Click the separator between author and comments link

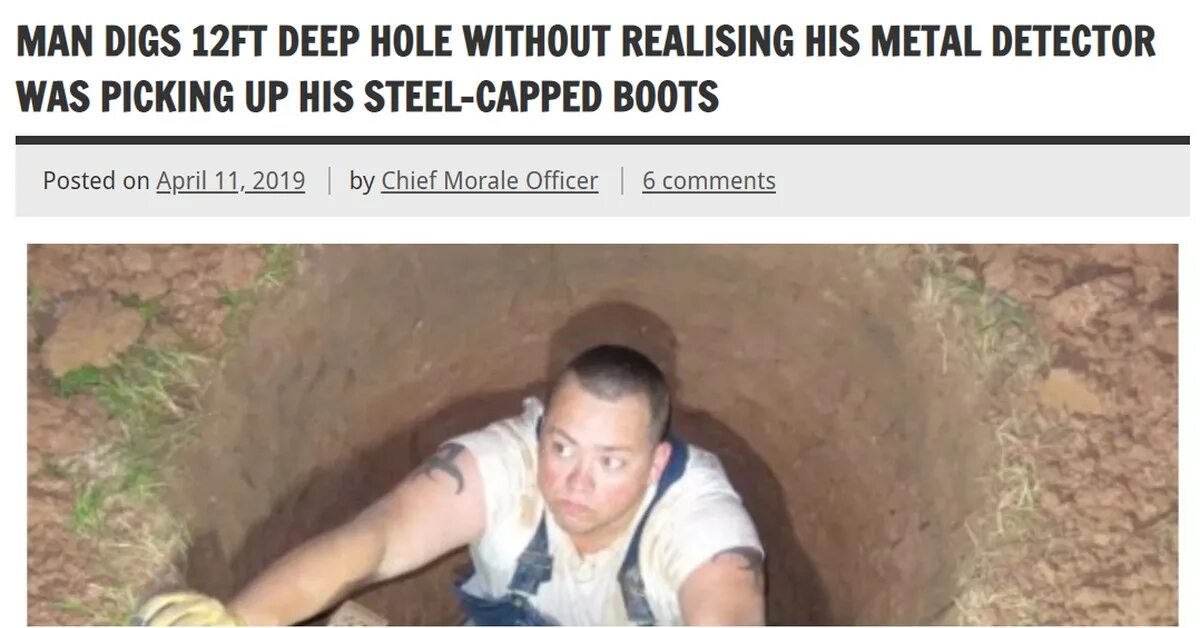[621, 181]
